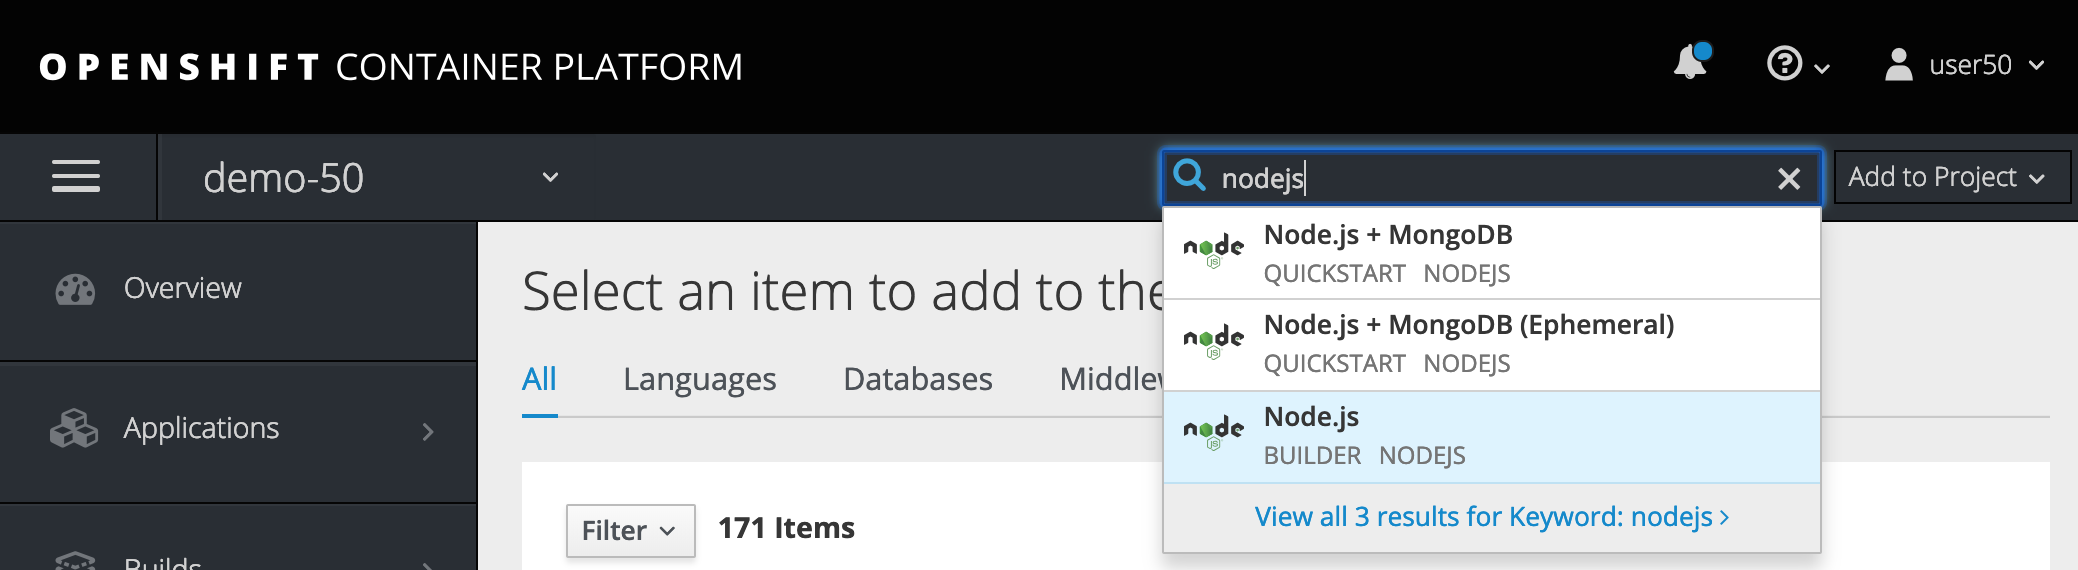Screen dimensions: 2078x570
Task: Click the Overview dashboard icon
Action: click(x=75, y=289)
